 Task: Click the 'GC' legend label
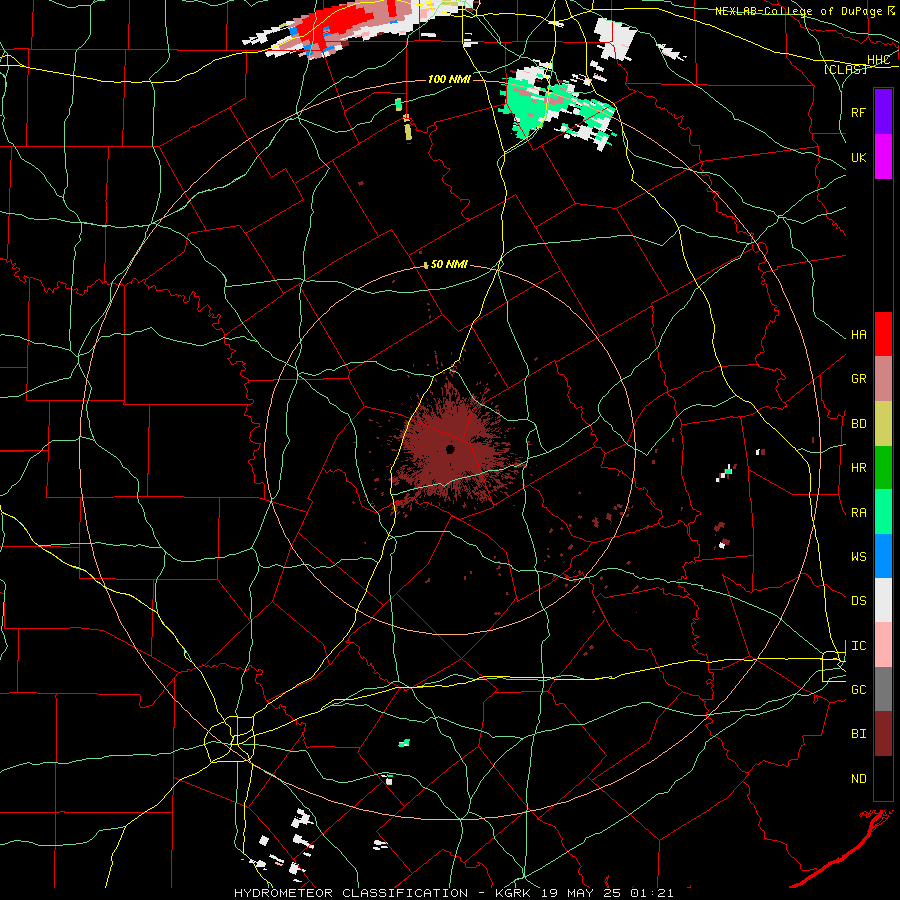(x=858, y=690)
